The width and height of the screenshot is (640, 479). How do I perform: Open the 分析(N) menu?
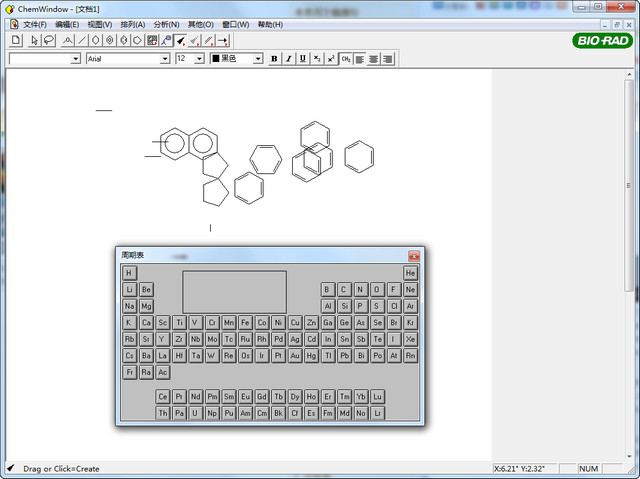tap(167, 24)
